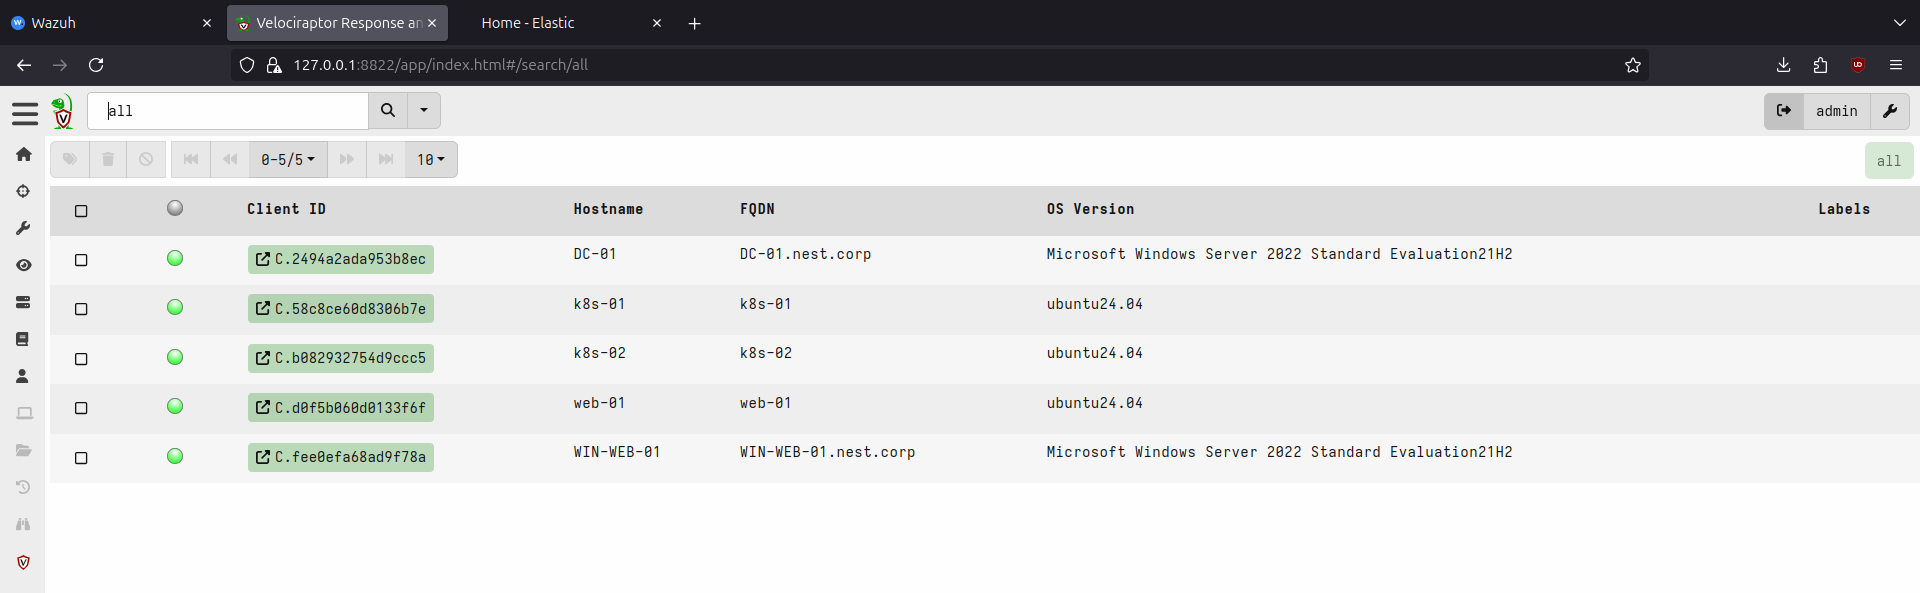Open user preferences wrench icon
Screen dimensions: 1920x593
click(x=1889, y=111)
